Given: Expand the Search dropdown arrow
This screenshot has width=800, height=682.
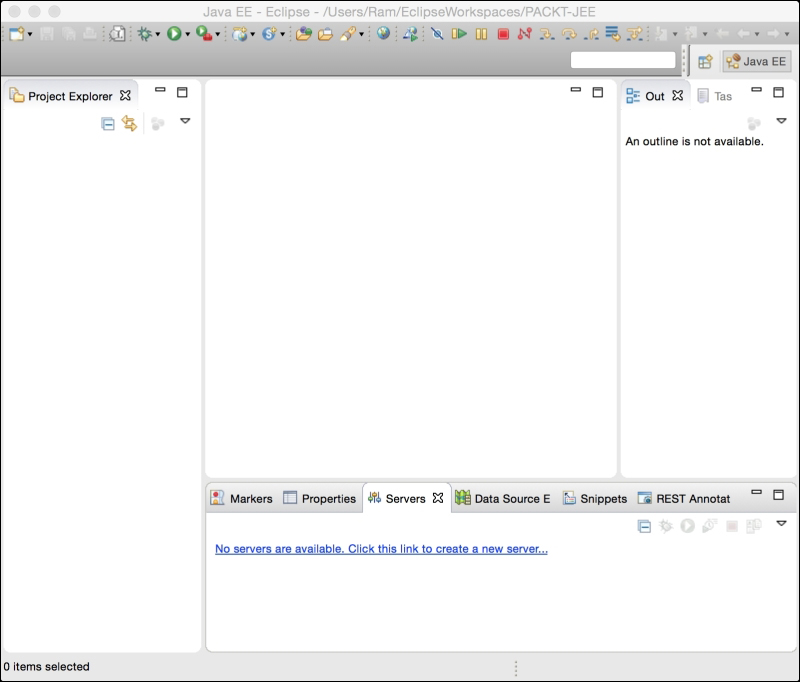Looking at the screenshot, I should click(x=361, y=34).
